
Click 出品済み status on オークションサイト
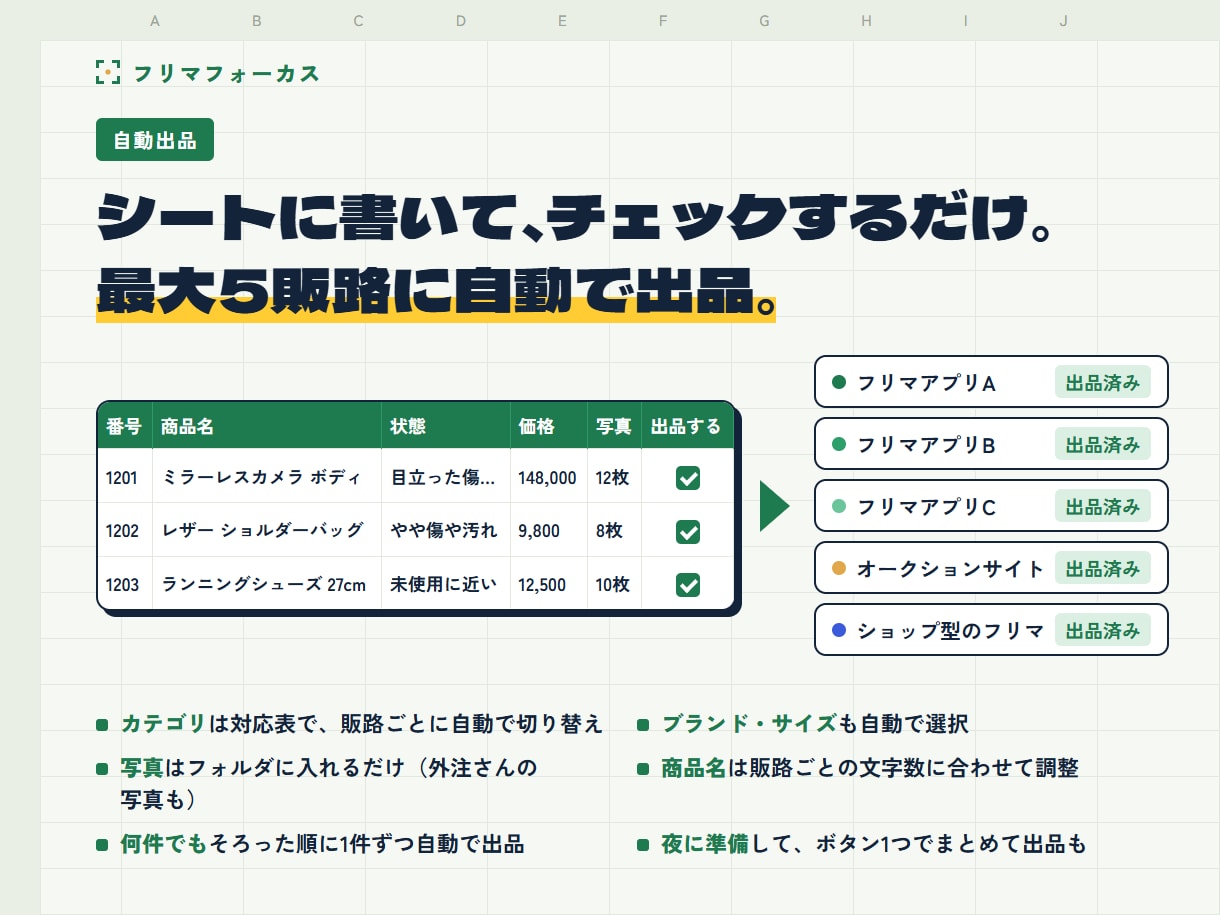click(1103, 568)
